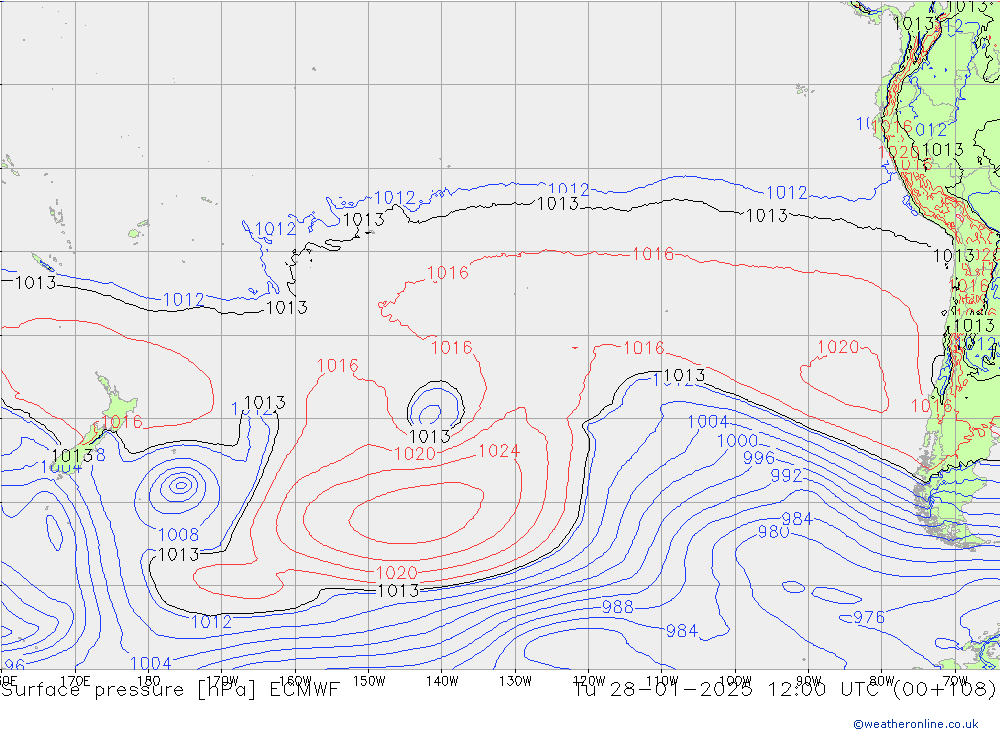
Task: Click the 1000 isobar label
Action: (x=737, y=441)
